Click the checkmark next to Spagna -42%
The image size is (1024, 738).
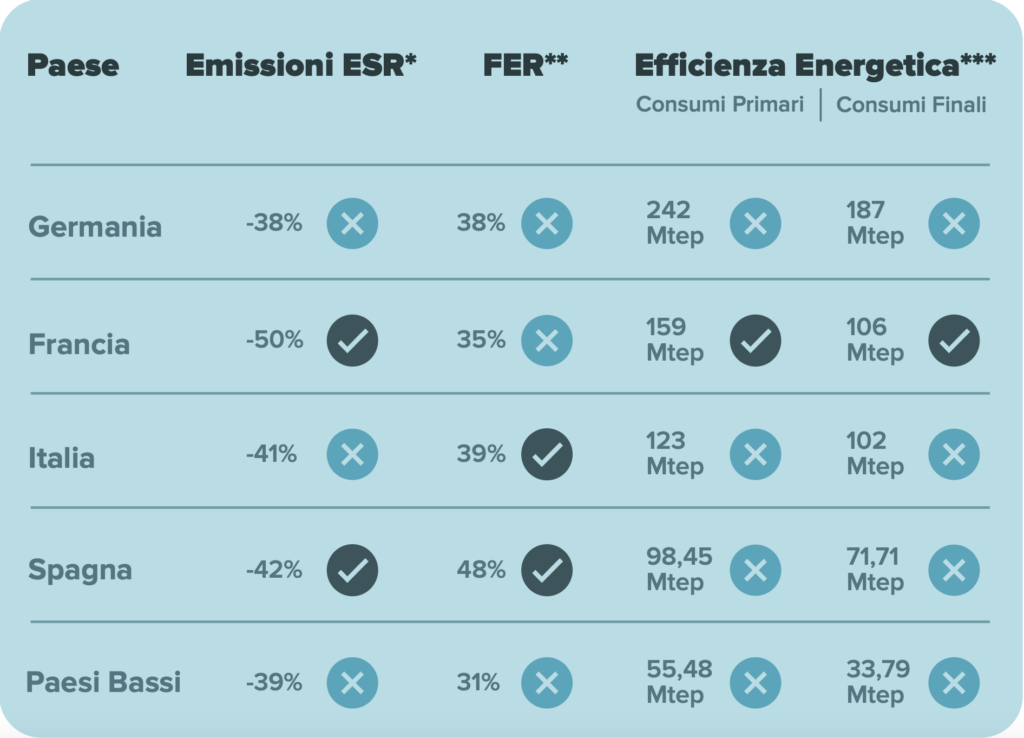352,570
